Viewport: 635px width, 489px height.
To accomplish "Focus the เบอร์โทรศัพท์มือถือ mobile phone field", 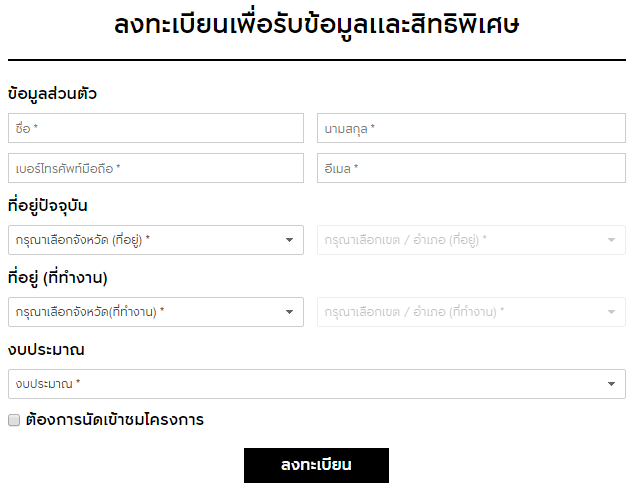I will 155,168.
